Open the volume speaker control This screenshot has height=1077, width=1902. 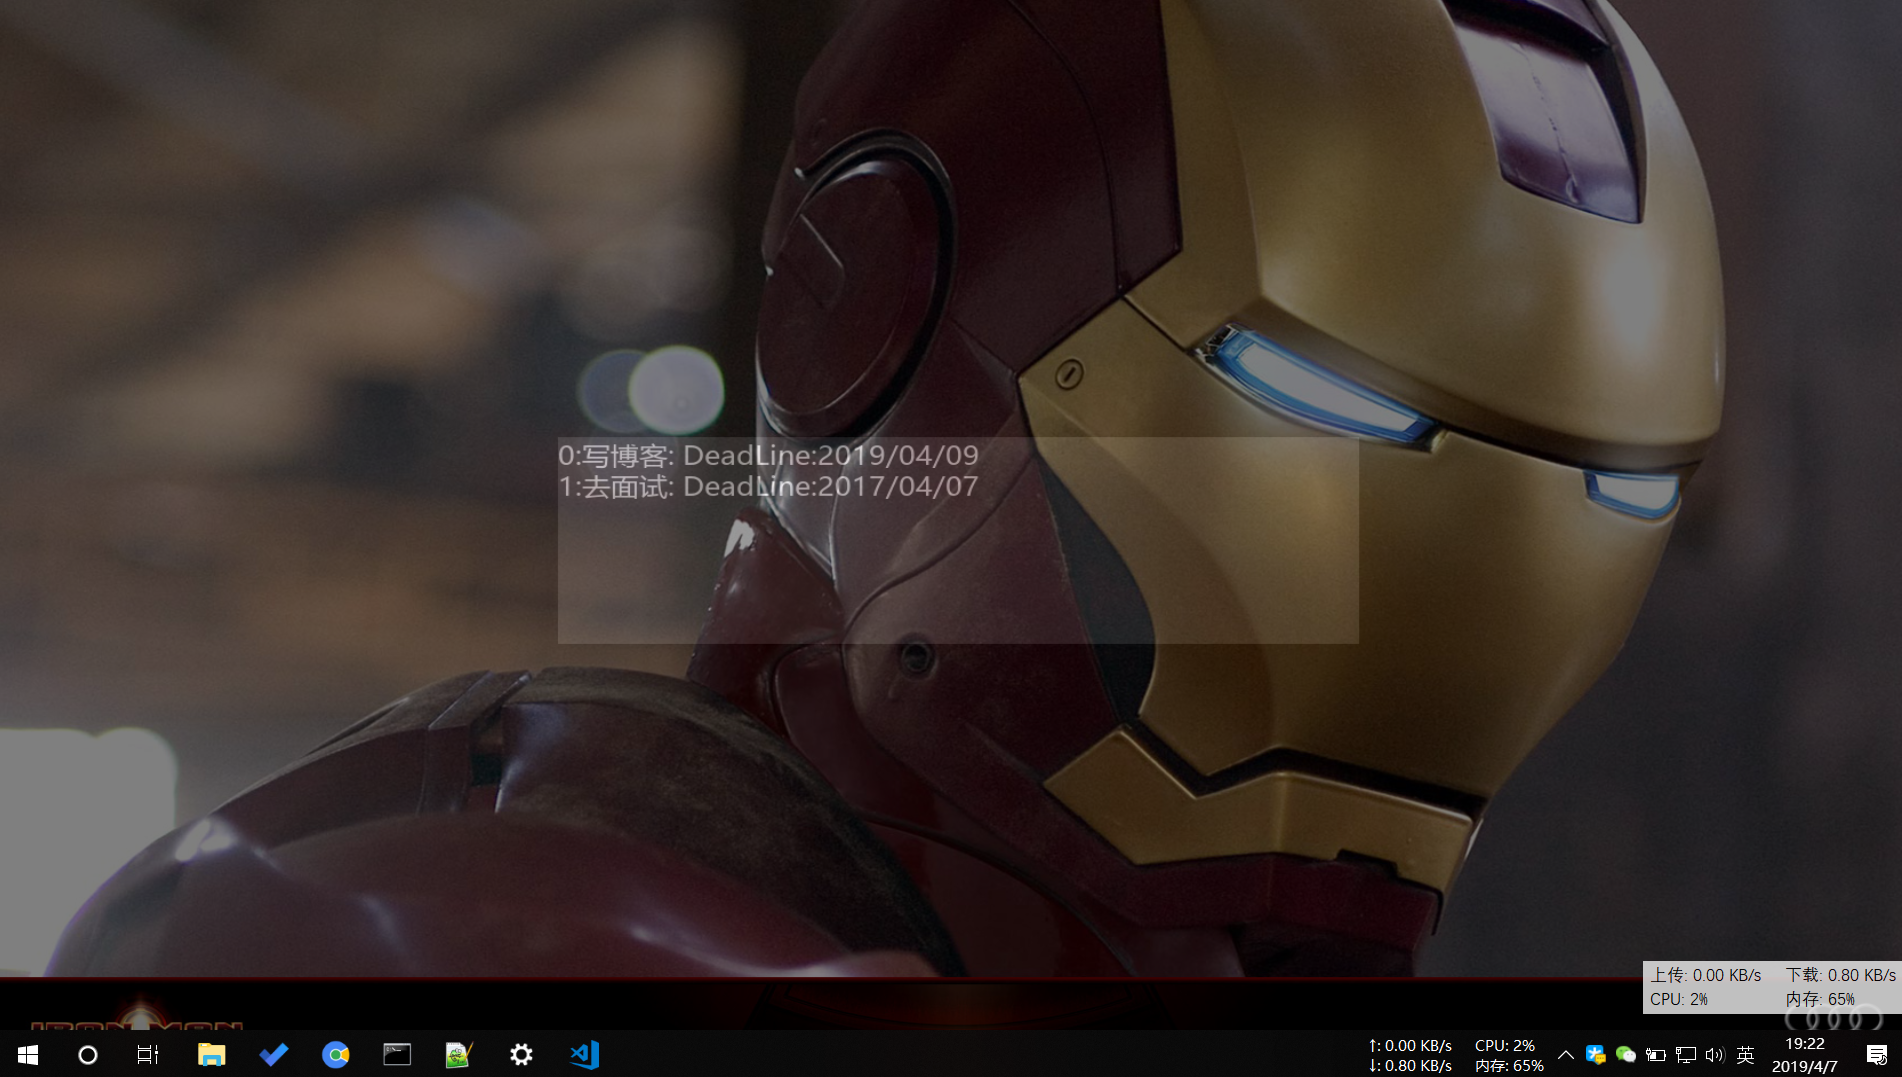[1715, 1054]
